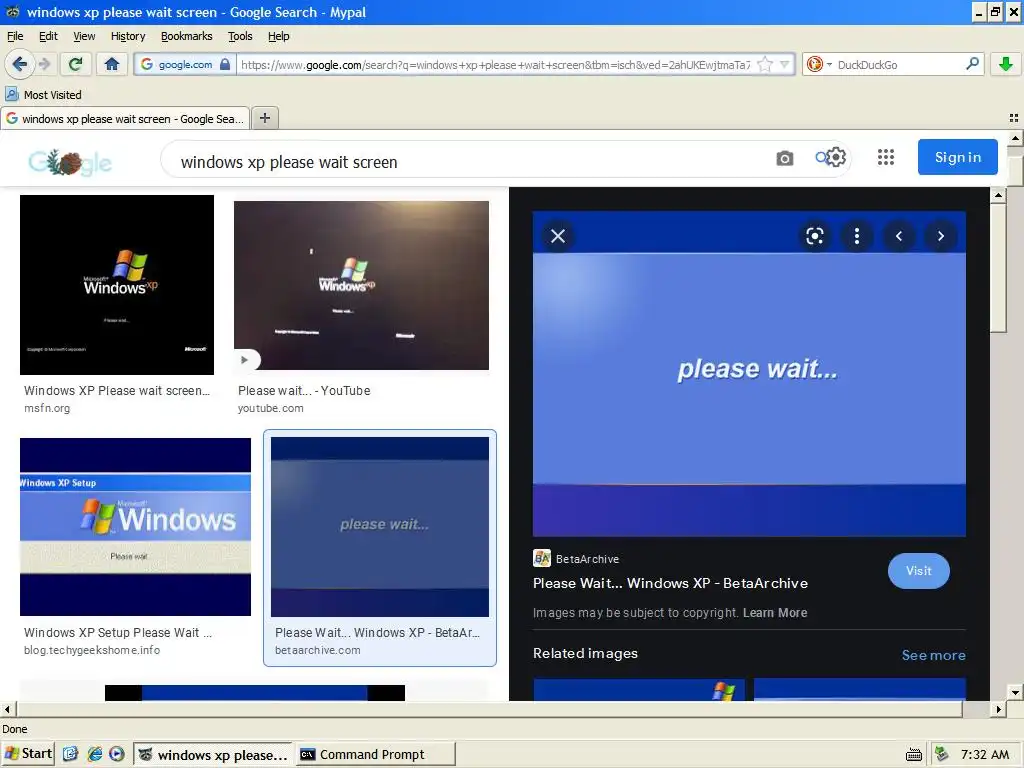Open the File menu
This screenshot has width=1024, height=768.
tap(15, 36)
